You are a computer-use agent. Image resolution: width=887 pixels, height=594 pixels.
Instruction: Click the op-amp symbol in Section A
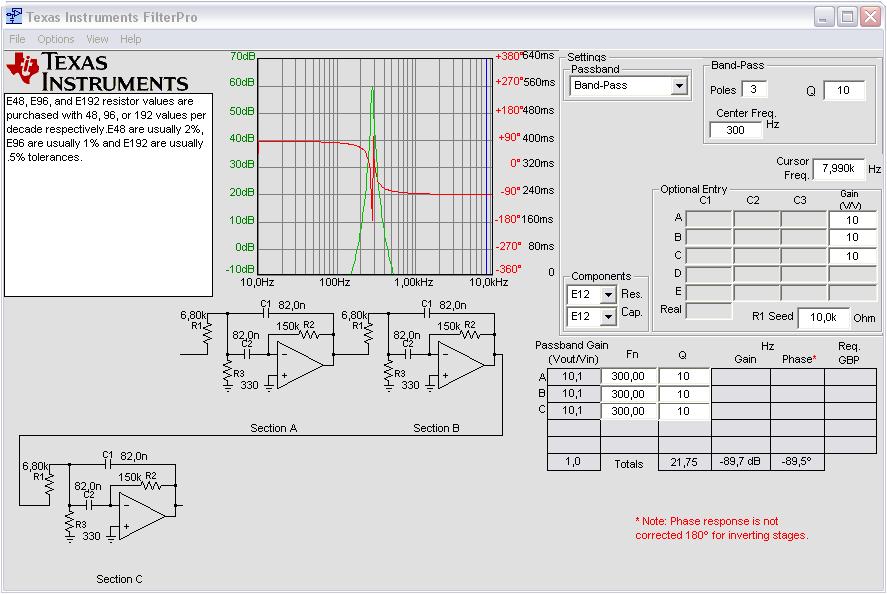pyautogui.click(x=299, y=365)
